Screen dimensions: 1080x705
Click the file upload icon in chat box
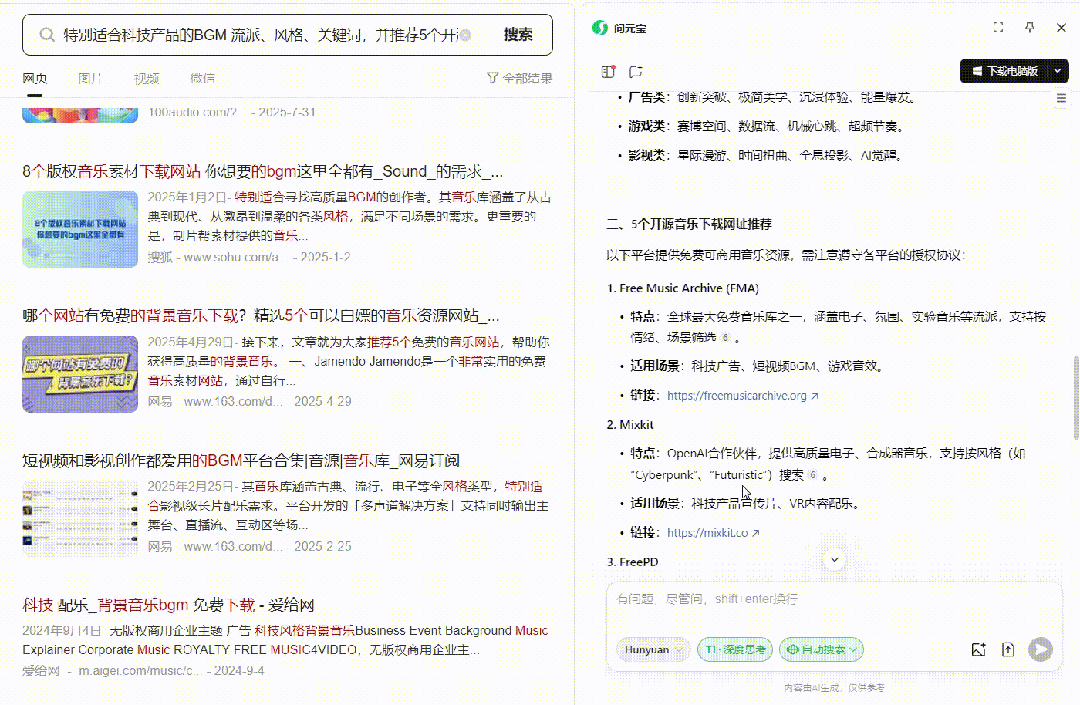point(1008,650)
